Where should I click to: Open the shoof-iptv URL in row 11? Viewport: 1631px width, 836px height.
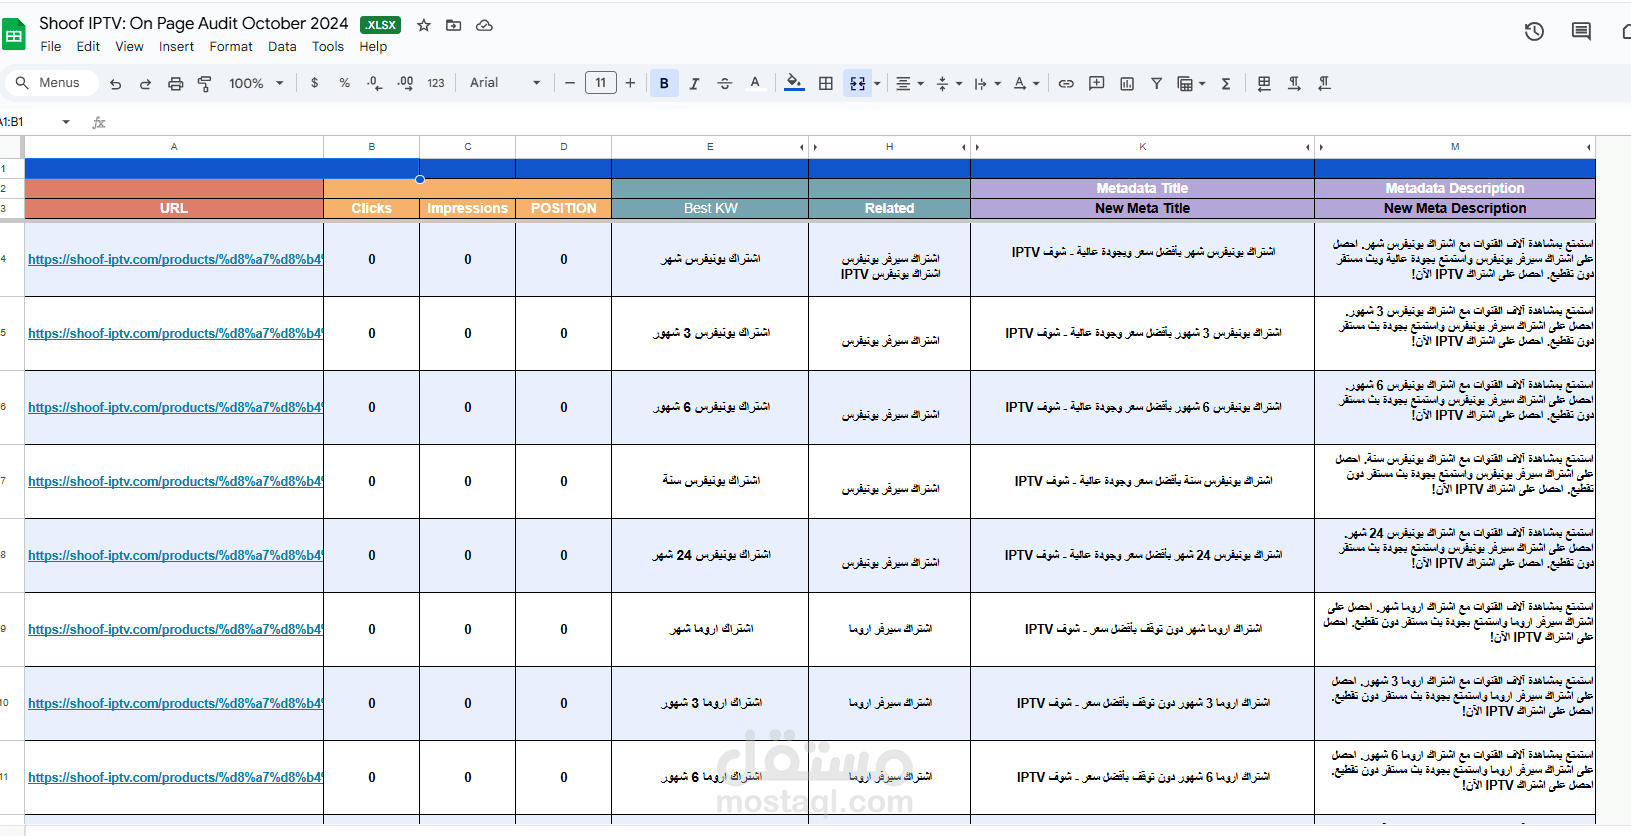coord(175,777)
